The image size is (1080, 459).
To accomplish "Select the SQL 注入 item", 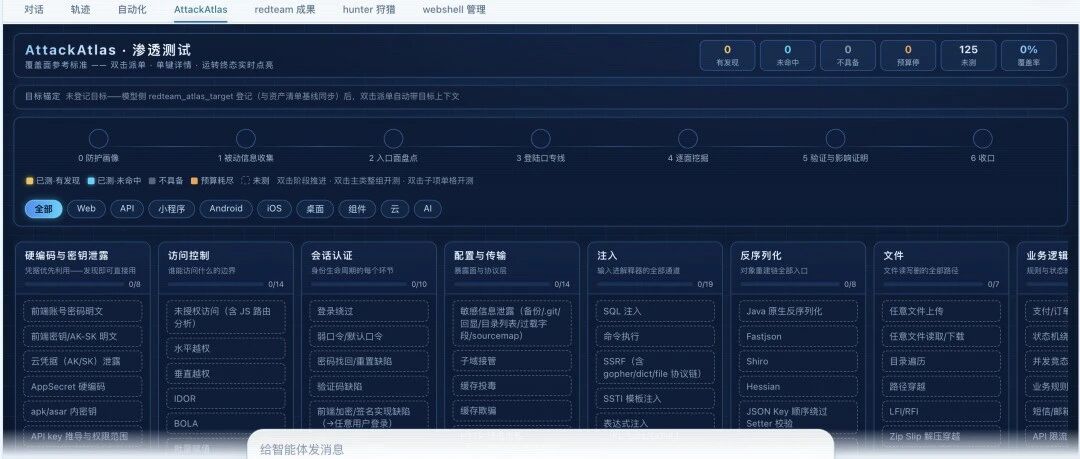I will pyautogui.click(x=655, y=311).
